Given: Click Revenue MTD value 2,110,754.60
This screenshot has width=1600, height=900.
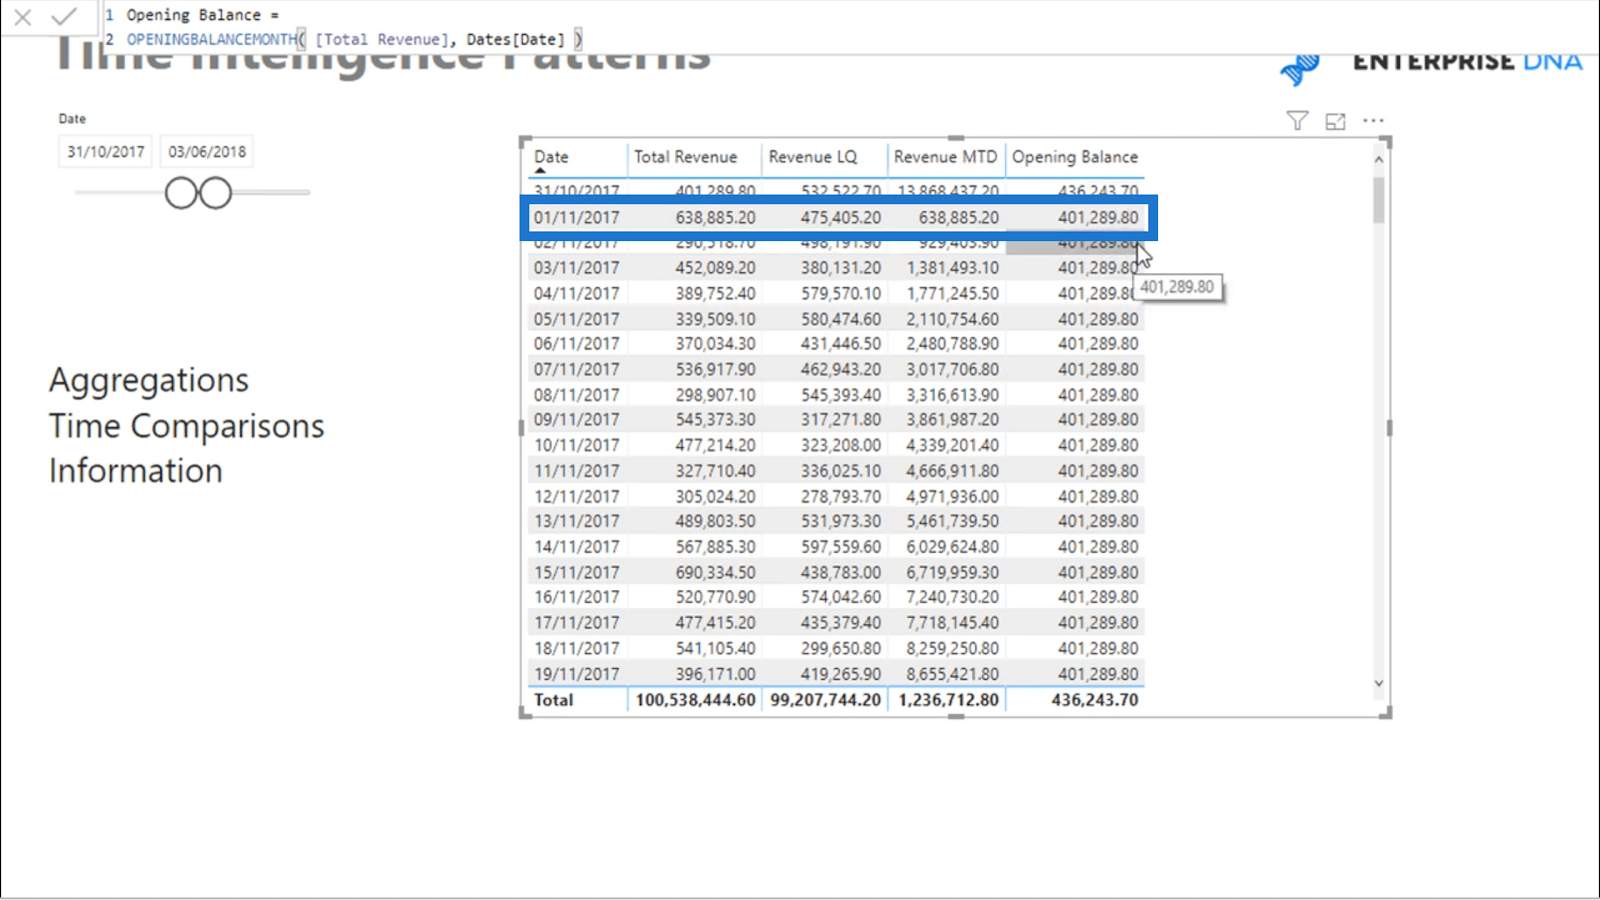Looking at the screenshot, I should click(953, 319).
